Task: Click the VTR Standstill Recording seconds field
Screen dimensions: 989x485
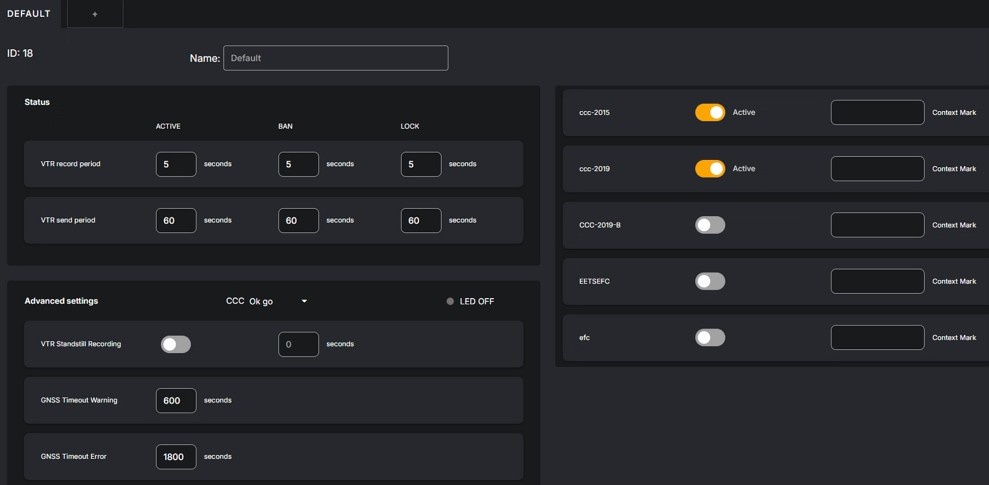Action: pos(298,344)
